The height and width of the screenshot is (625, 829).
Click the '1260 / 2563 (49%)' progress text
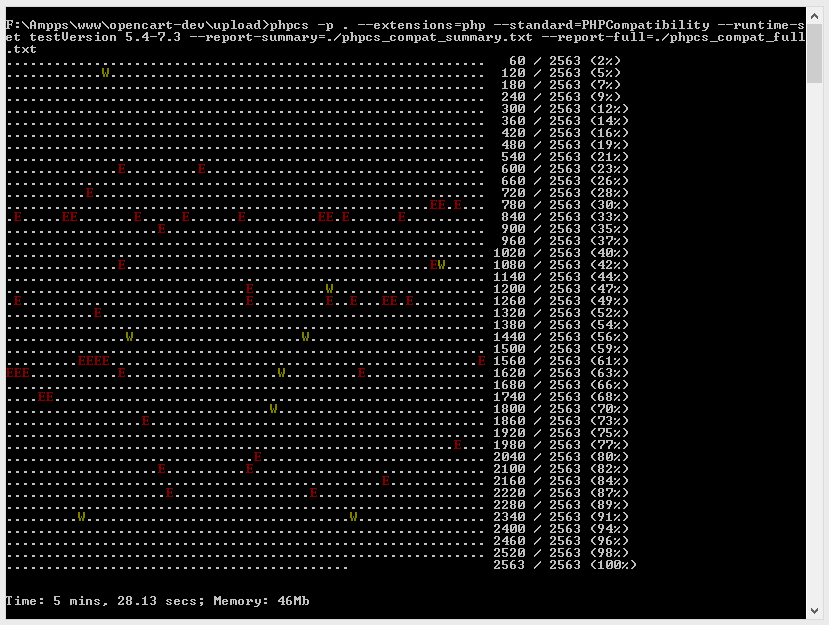pyautogui.click(x=561, y=301)
